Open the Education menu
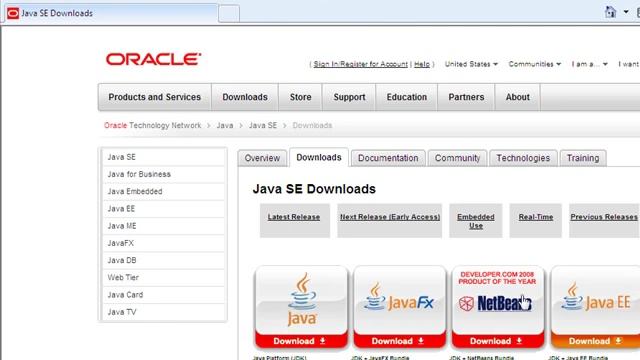This screenshot has width=640, height=360. click(x=407, y=97)
